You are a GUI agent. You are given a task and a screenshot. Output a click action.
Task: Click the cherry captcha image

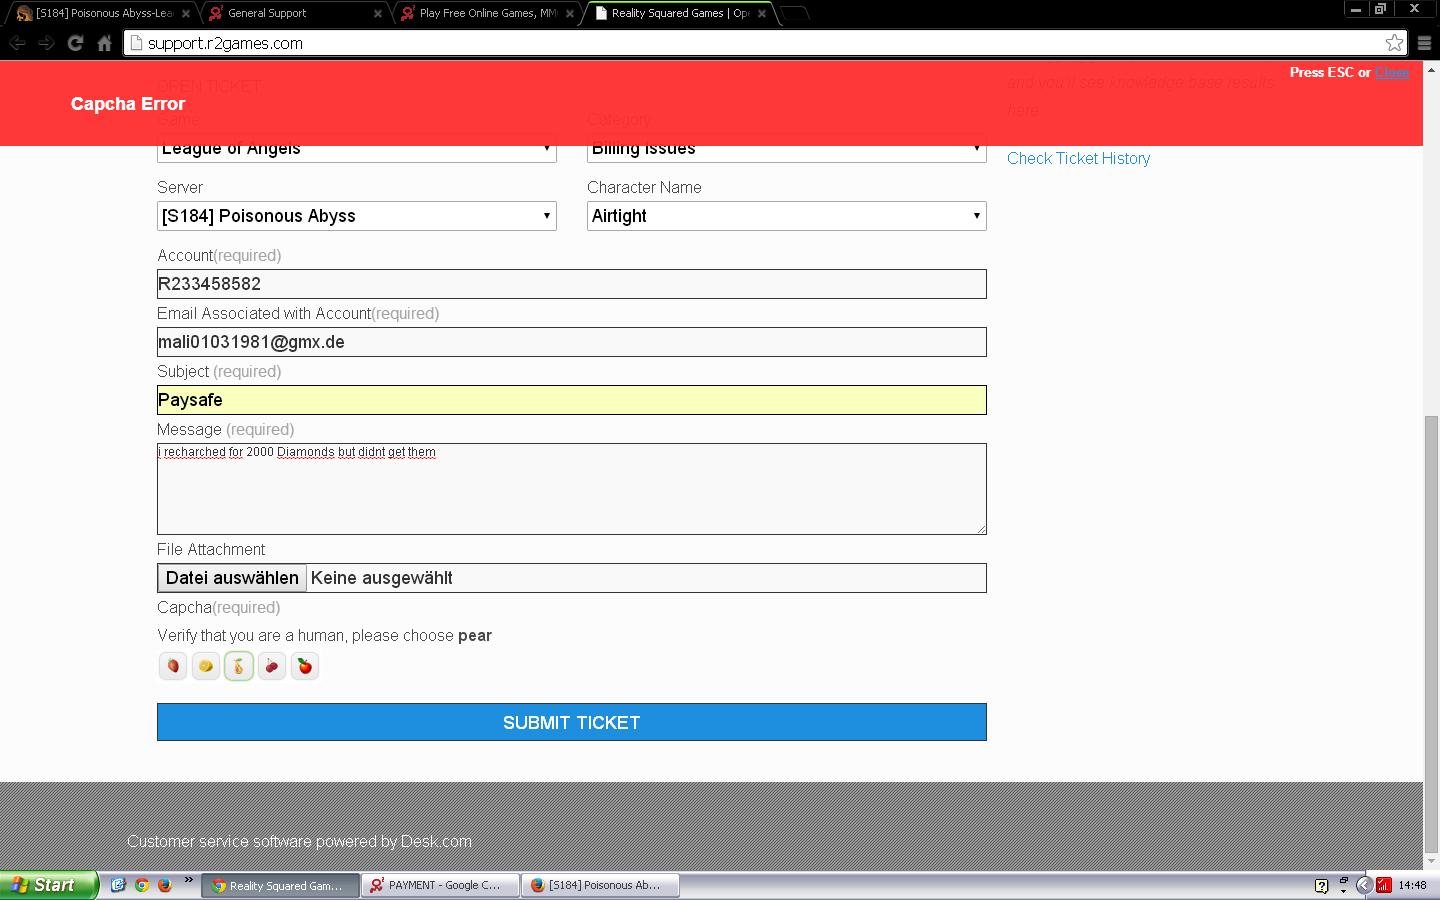point(272,666)
